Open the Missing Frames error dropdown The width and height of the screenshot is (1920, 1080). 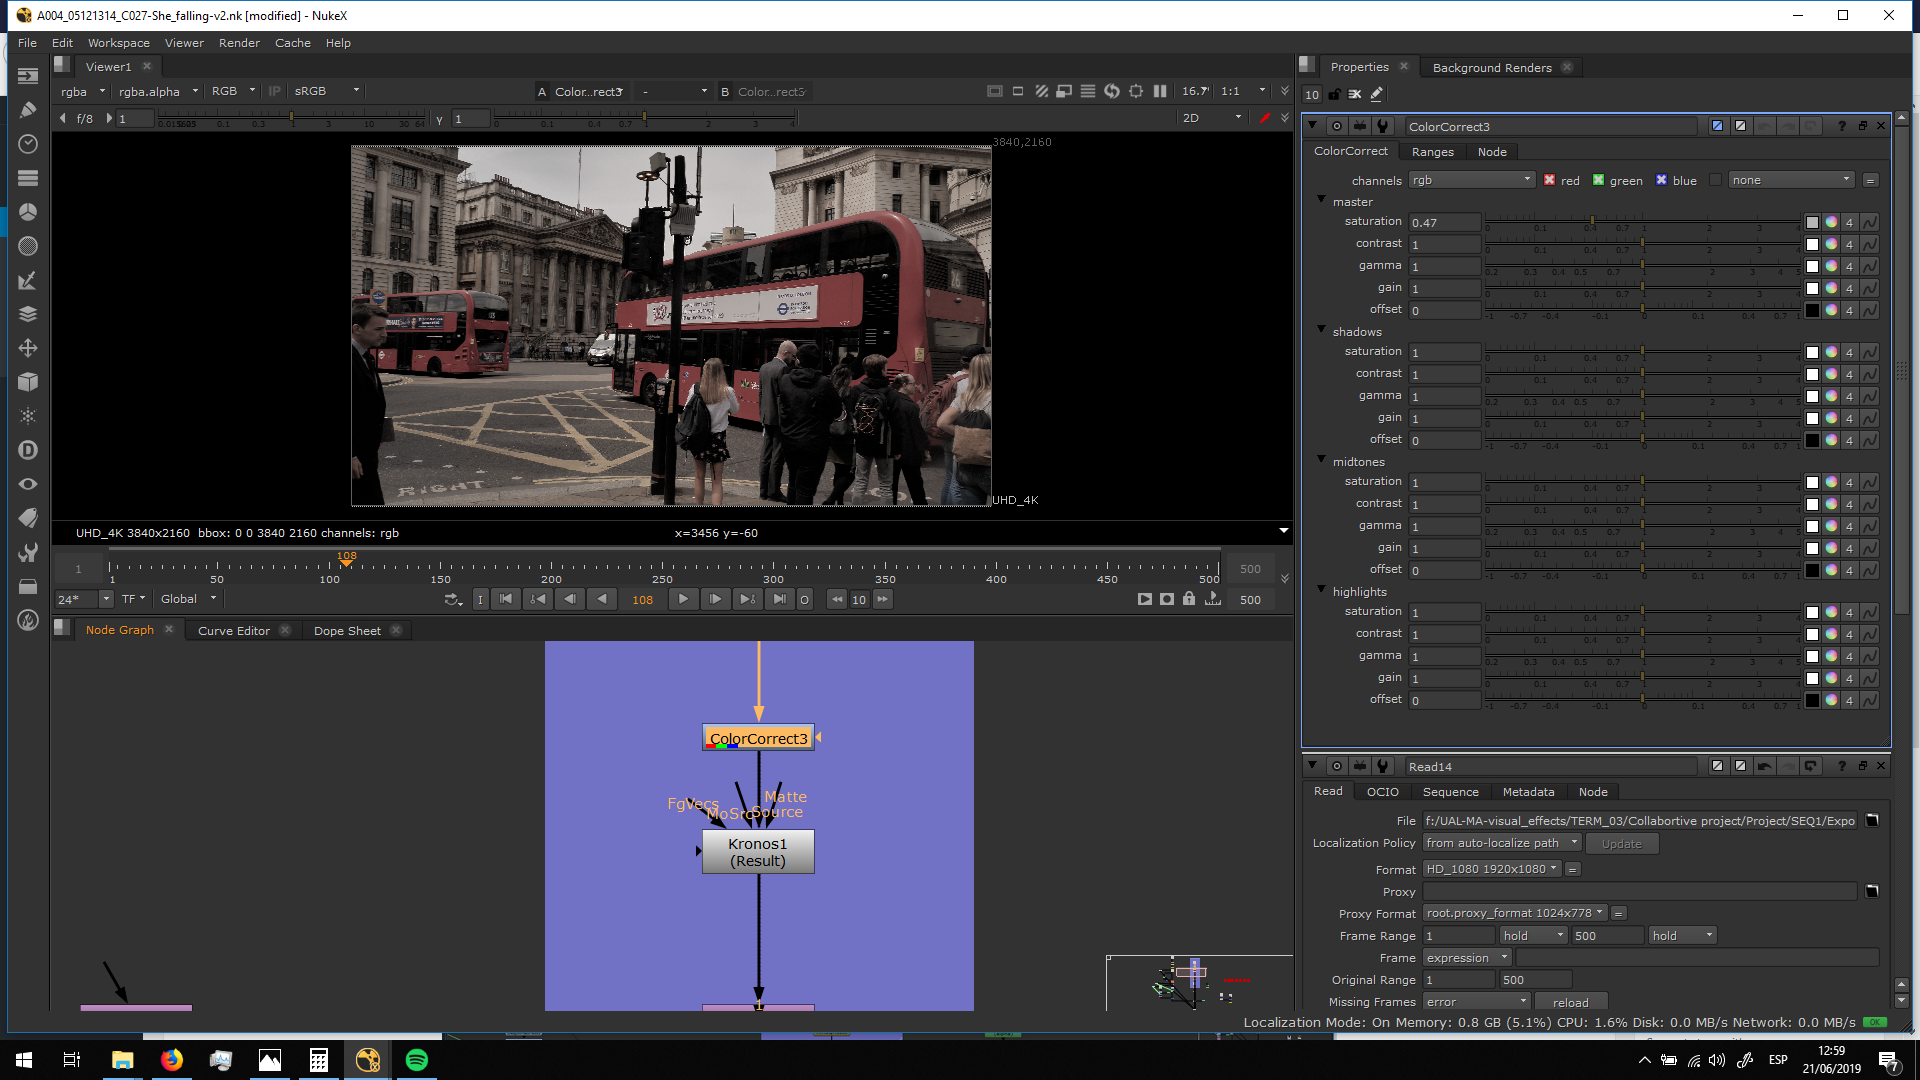pos(1476,1002)
